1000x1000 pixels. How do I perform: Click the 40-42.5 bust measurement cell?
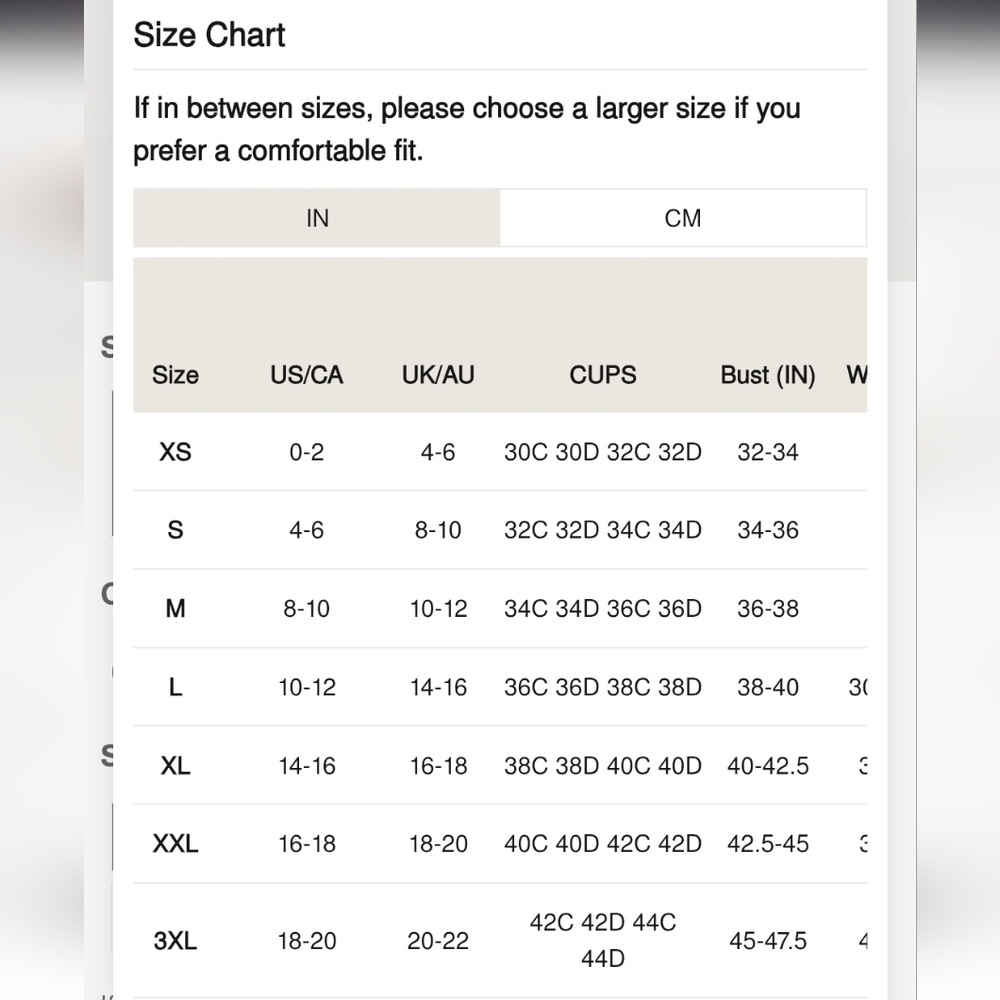pyautogui.click(x=768, y=765)
